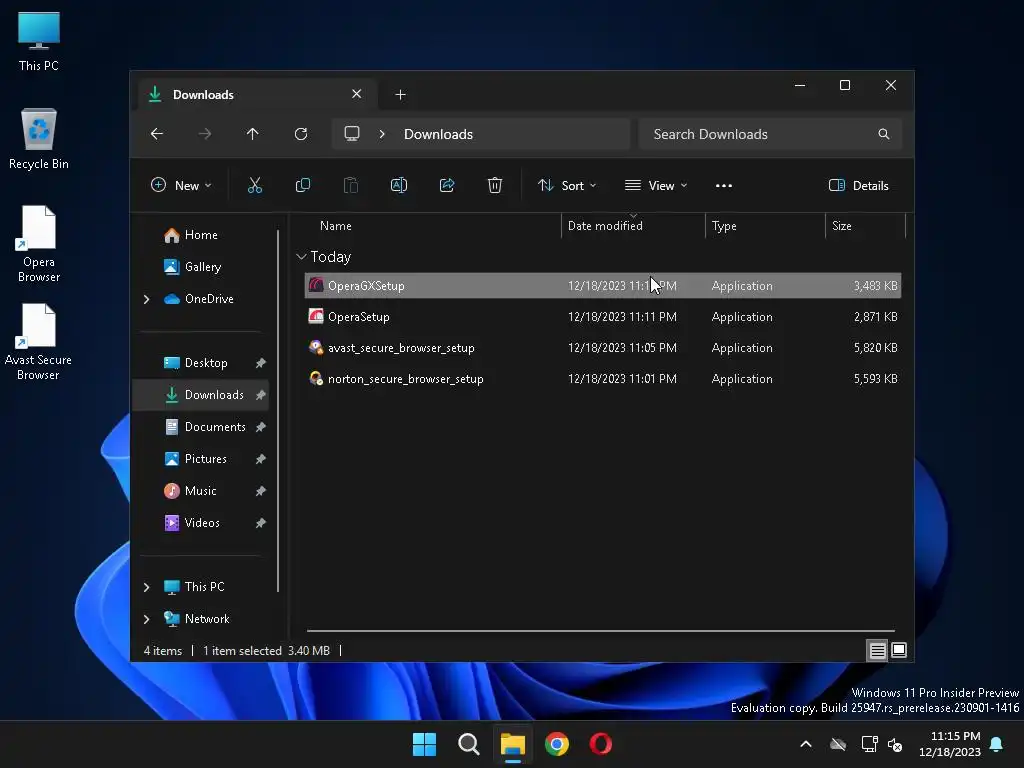Go back with the left arrow

click(157, 134)
